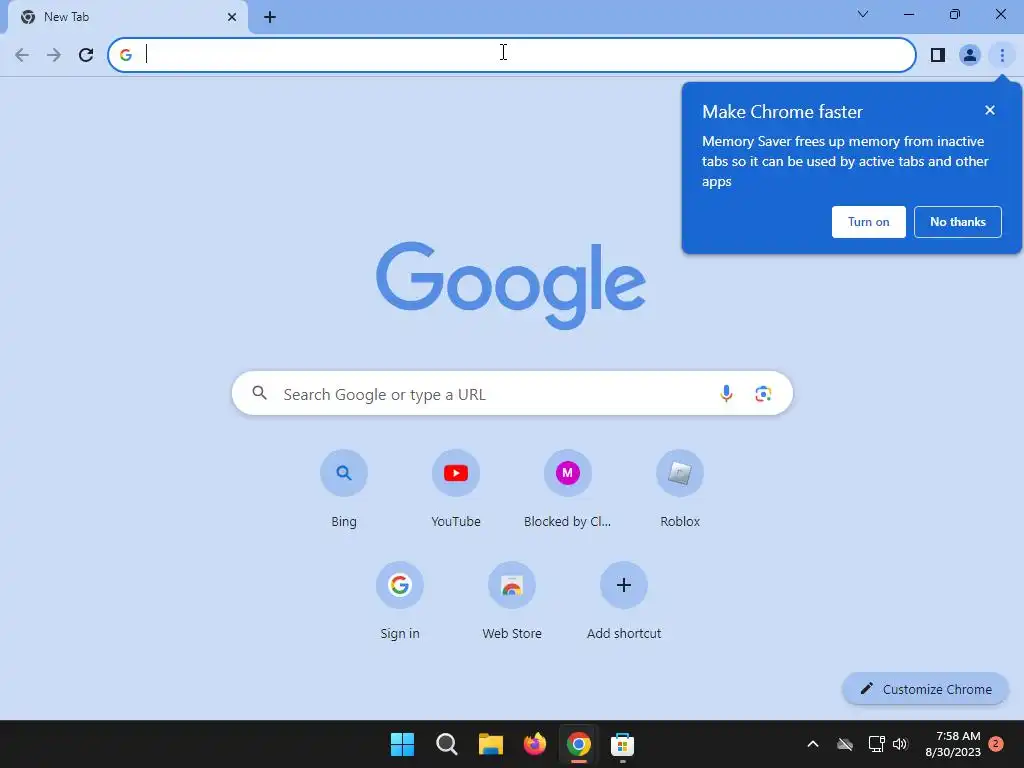Screen dimensions: 1024x768
Task: Open a new tab with plus button
Action: [270, 17]
